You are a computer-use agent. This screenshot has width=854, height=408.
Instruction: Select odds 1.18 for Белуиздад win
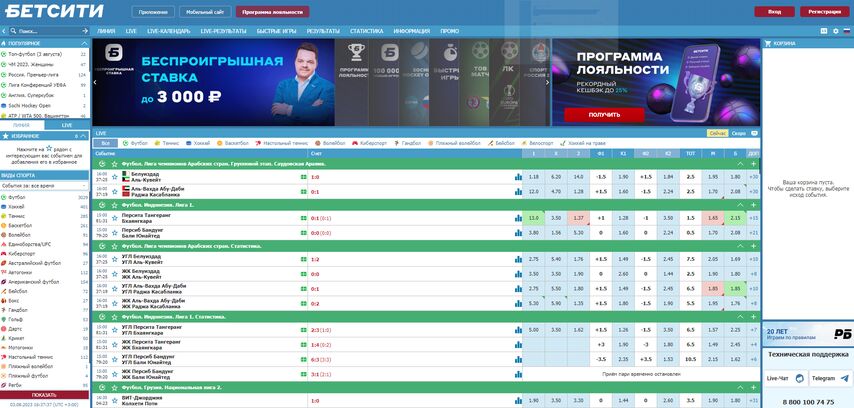533,177
